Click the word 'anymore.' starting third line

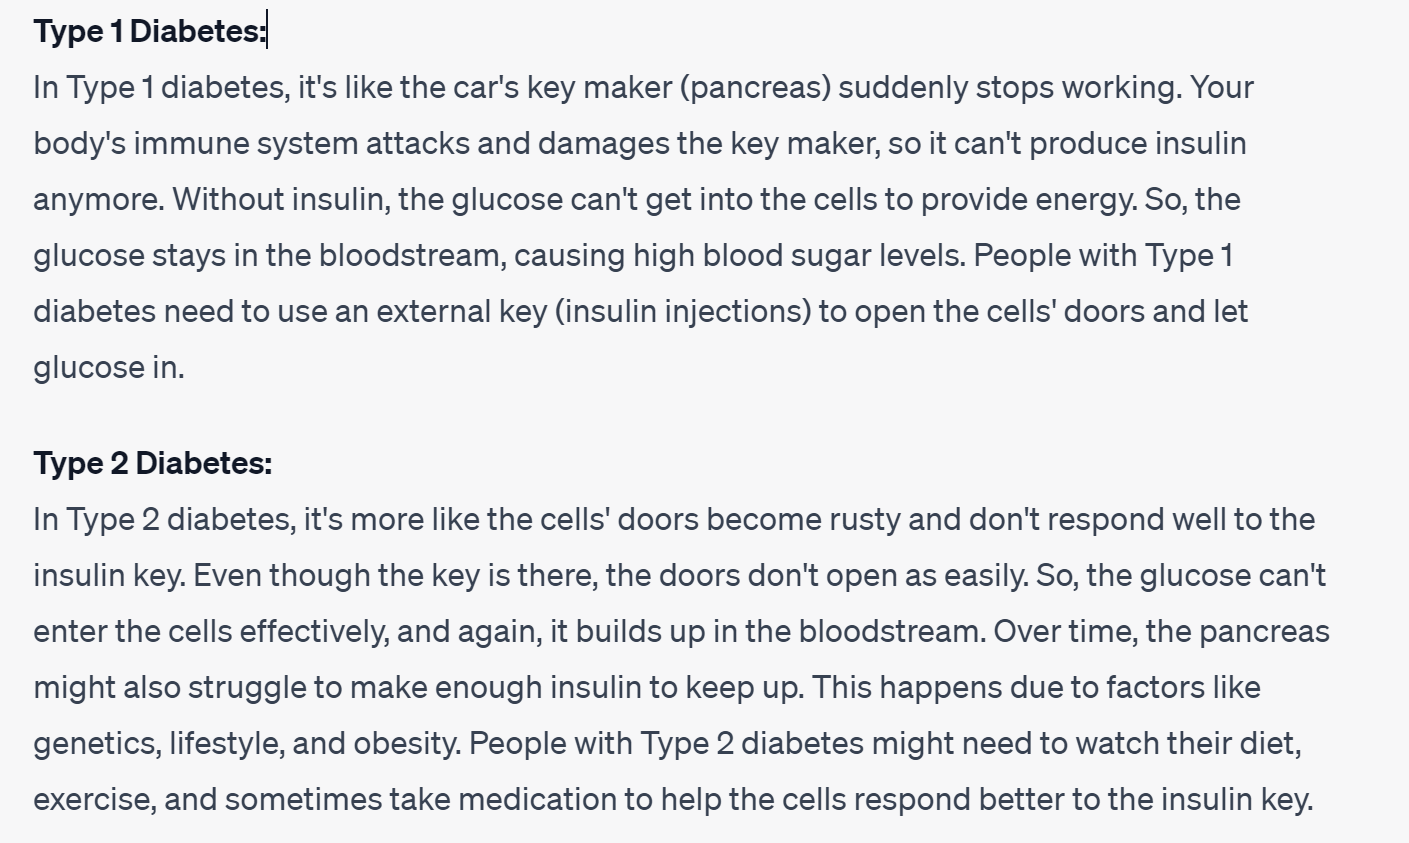99,200
